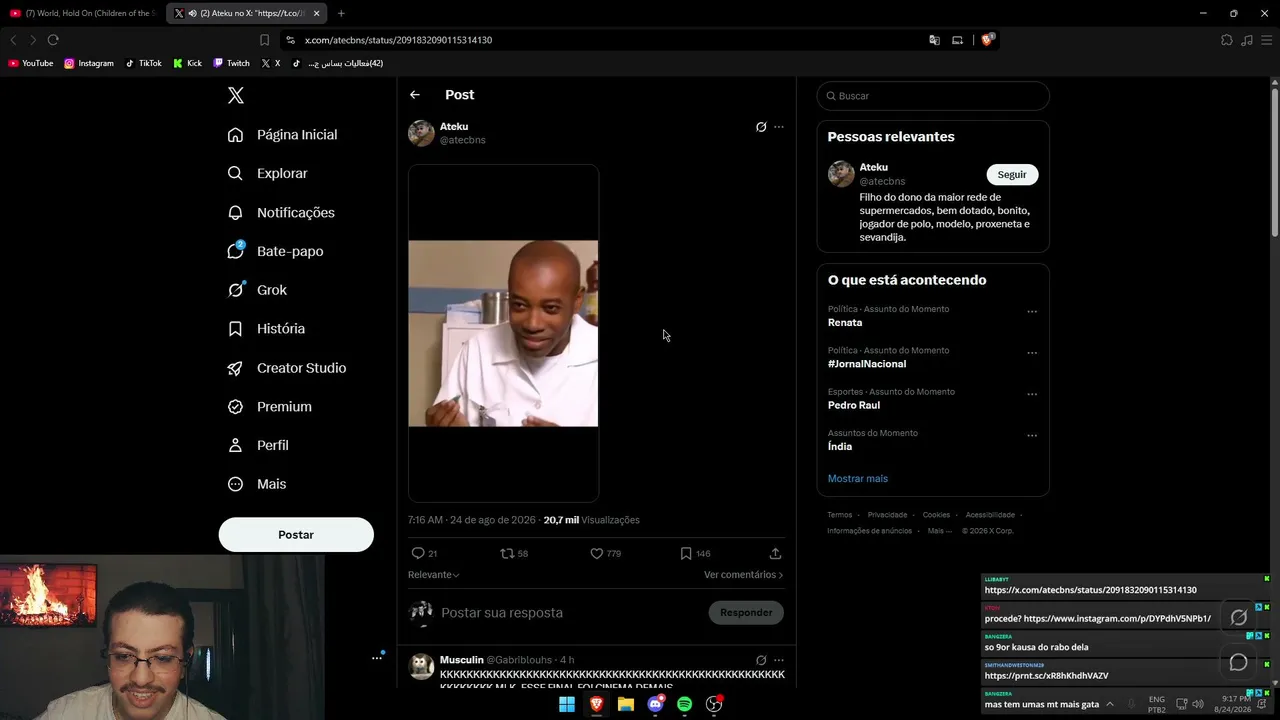
Task: Open Ver comentários
Action: pos(743,575)
